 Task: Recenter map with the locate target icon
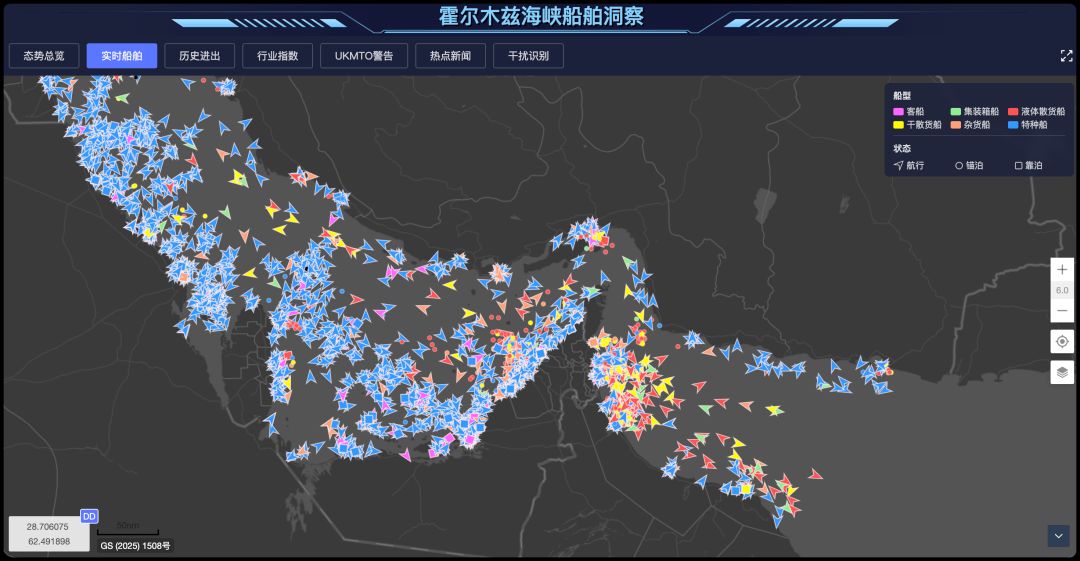point(1062,341)
